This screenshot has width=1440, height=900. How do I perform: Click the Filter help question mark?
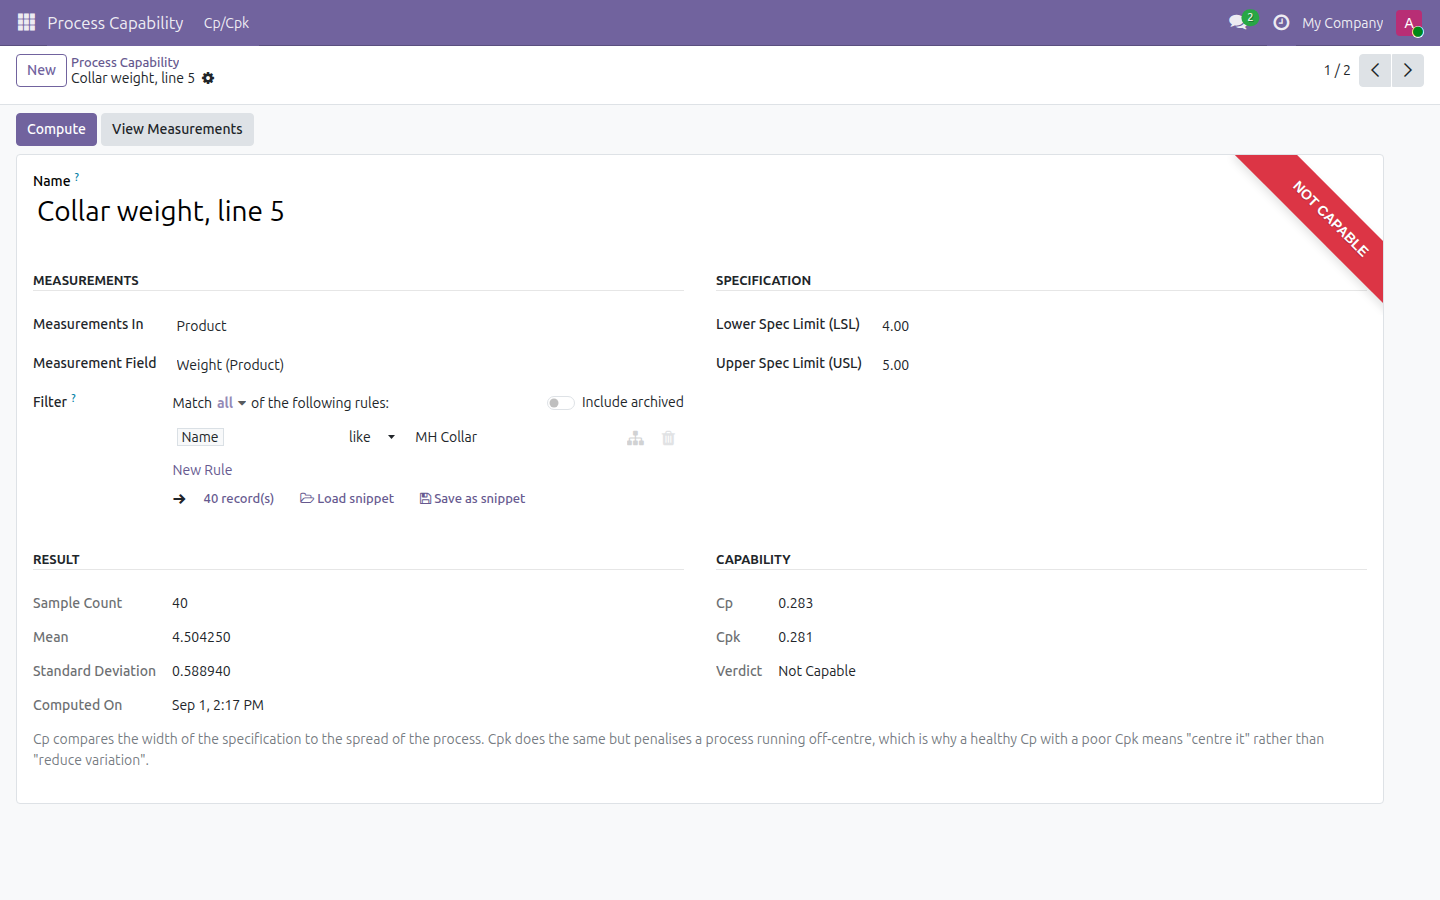73,398
